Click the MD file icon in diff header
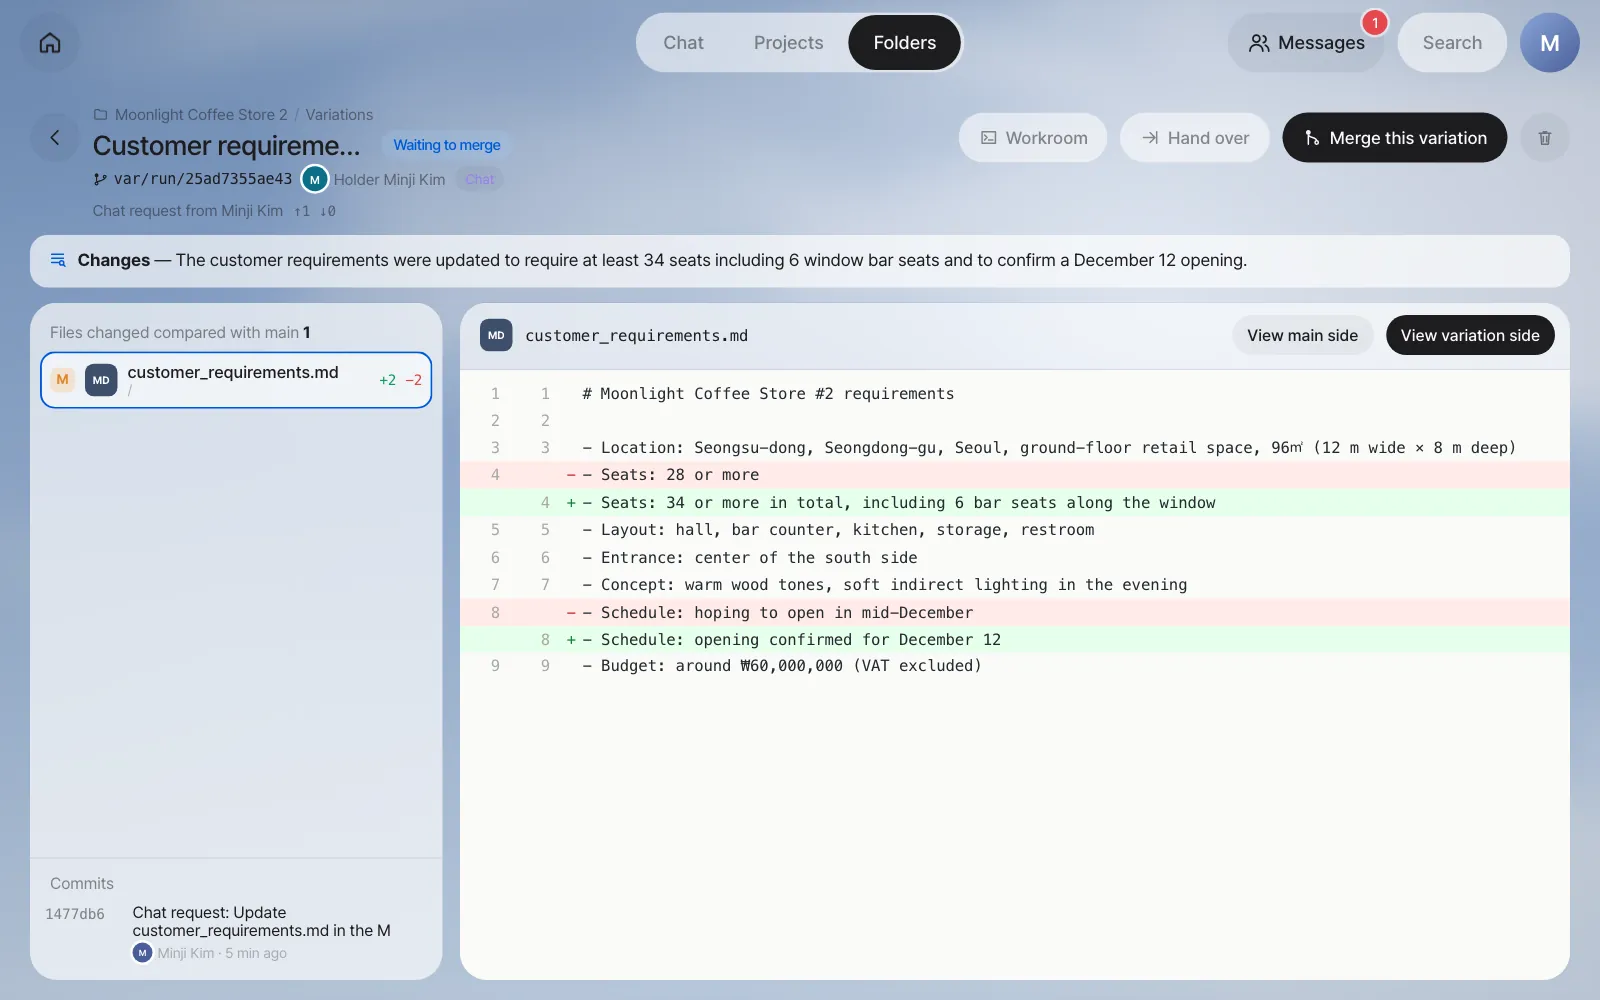Screen dimensions: 1600x1000 tap(496, 336)
